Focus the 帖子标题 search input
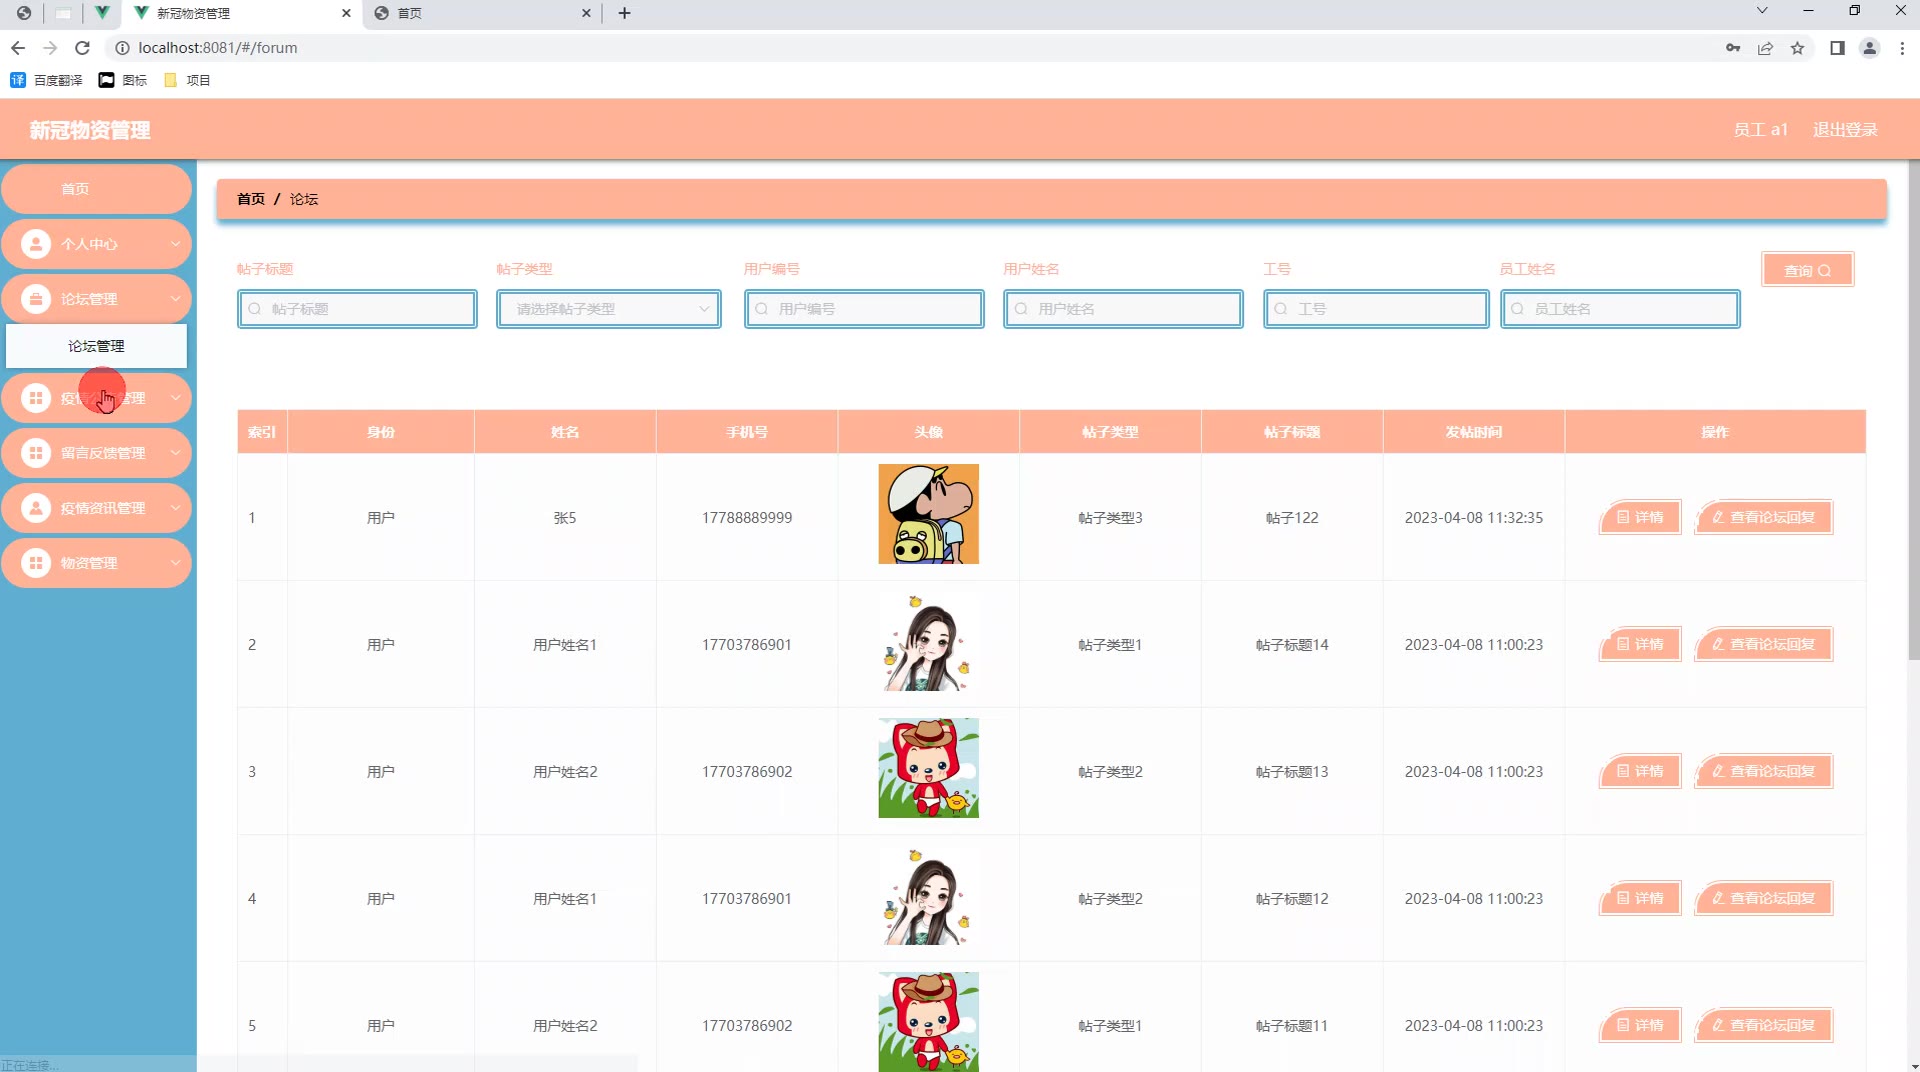1920x1072 pixels. tap(357, 309)
